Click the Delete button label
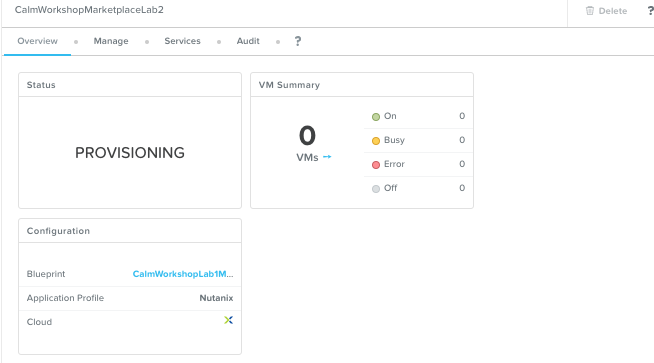The width and height of the screenshot is (654, 363). (613, 11)
